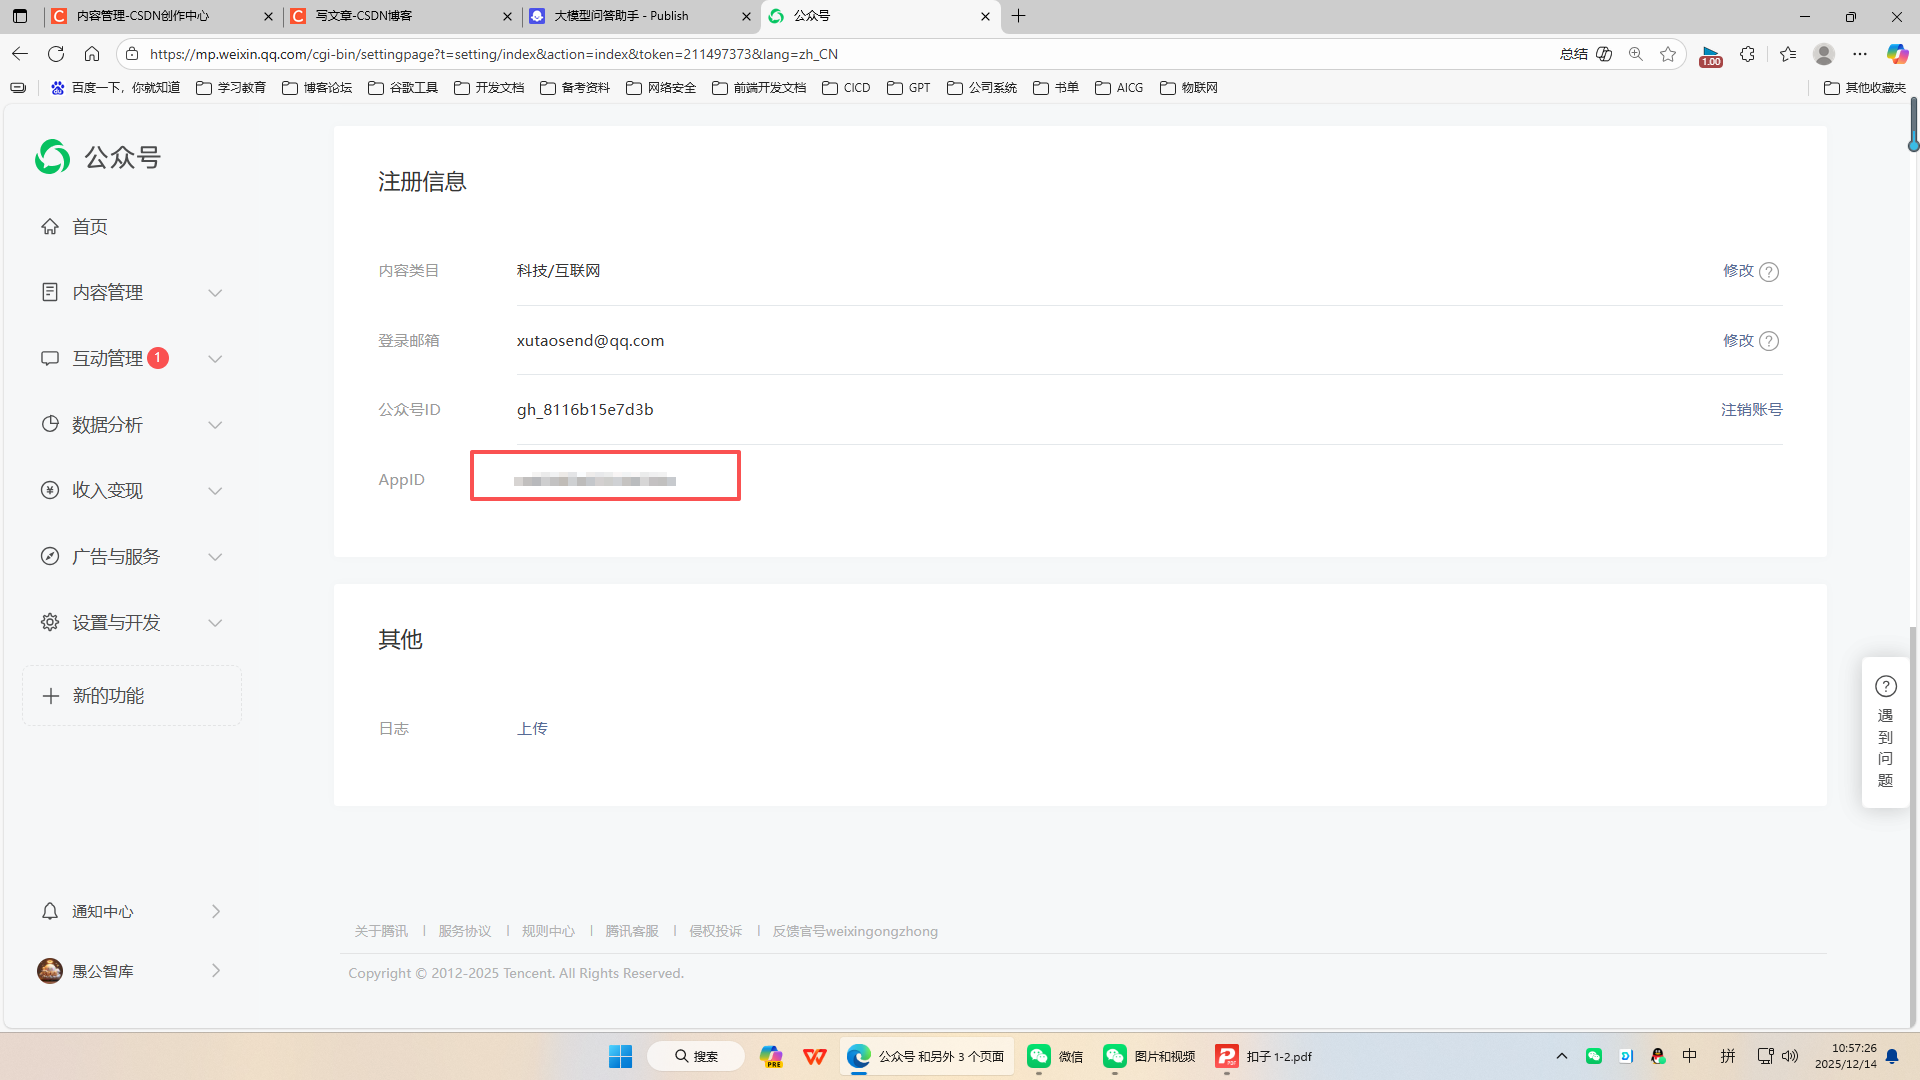Click the Copilot icon in browser toolbar
The image size is (1920, 1080).
pos(1897,54)
